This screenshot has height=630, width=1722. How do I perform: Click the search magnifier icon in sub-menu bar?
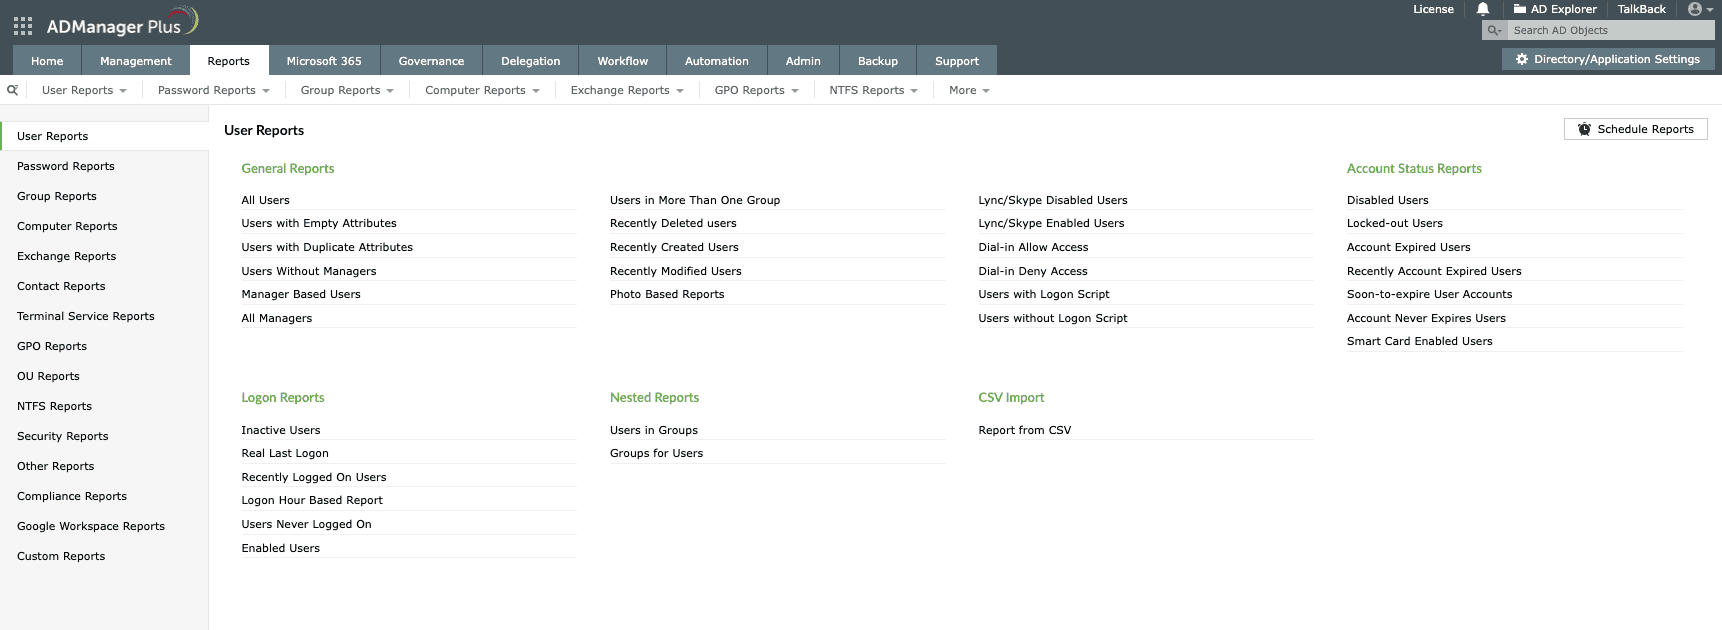[x=13, y=90]
